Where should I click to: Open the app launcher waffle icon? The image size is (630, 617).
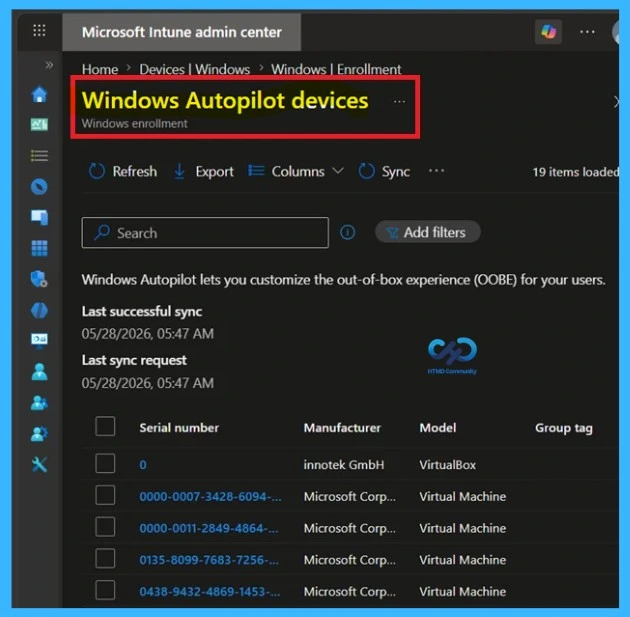click(x=39, y=31)
